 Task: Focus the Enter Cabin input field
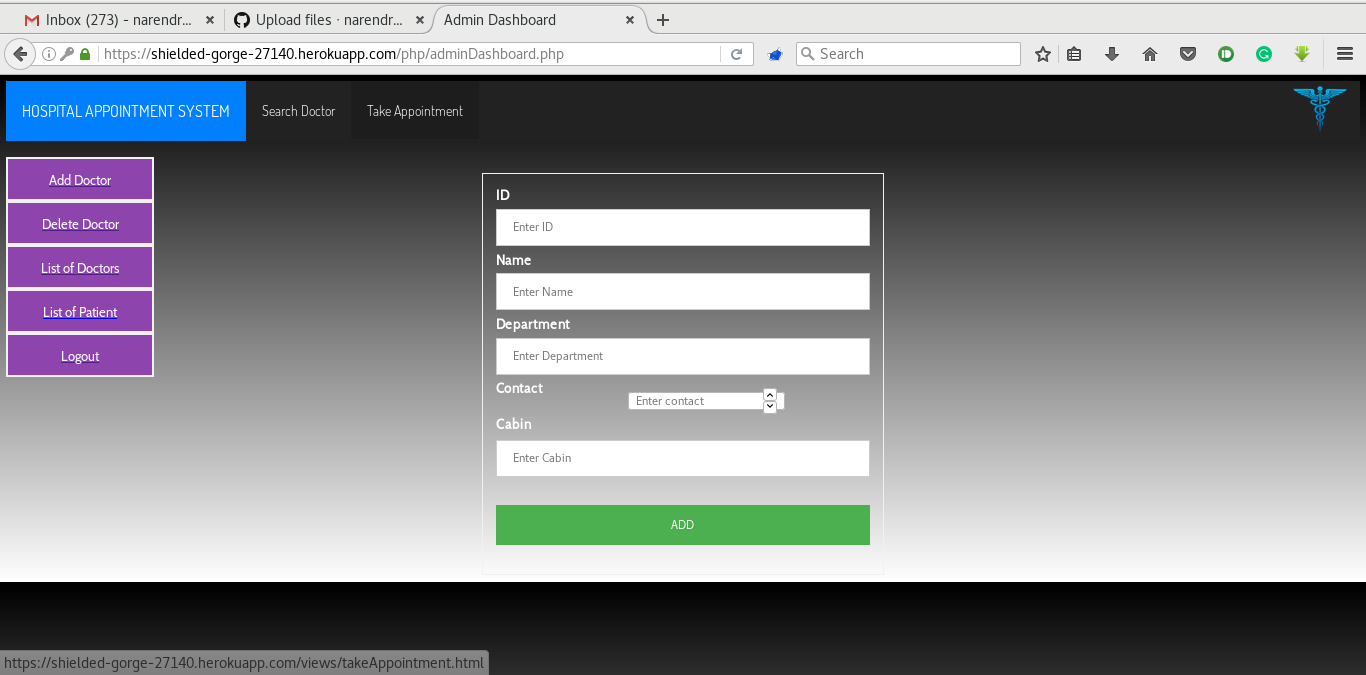(683, 458)
